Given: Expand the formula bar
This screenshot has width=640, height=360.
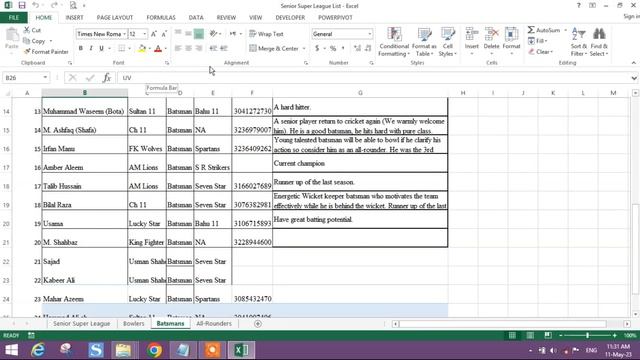Looking at the screenshot, I should click(634, 78).
